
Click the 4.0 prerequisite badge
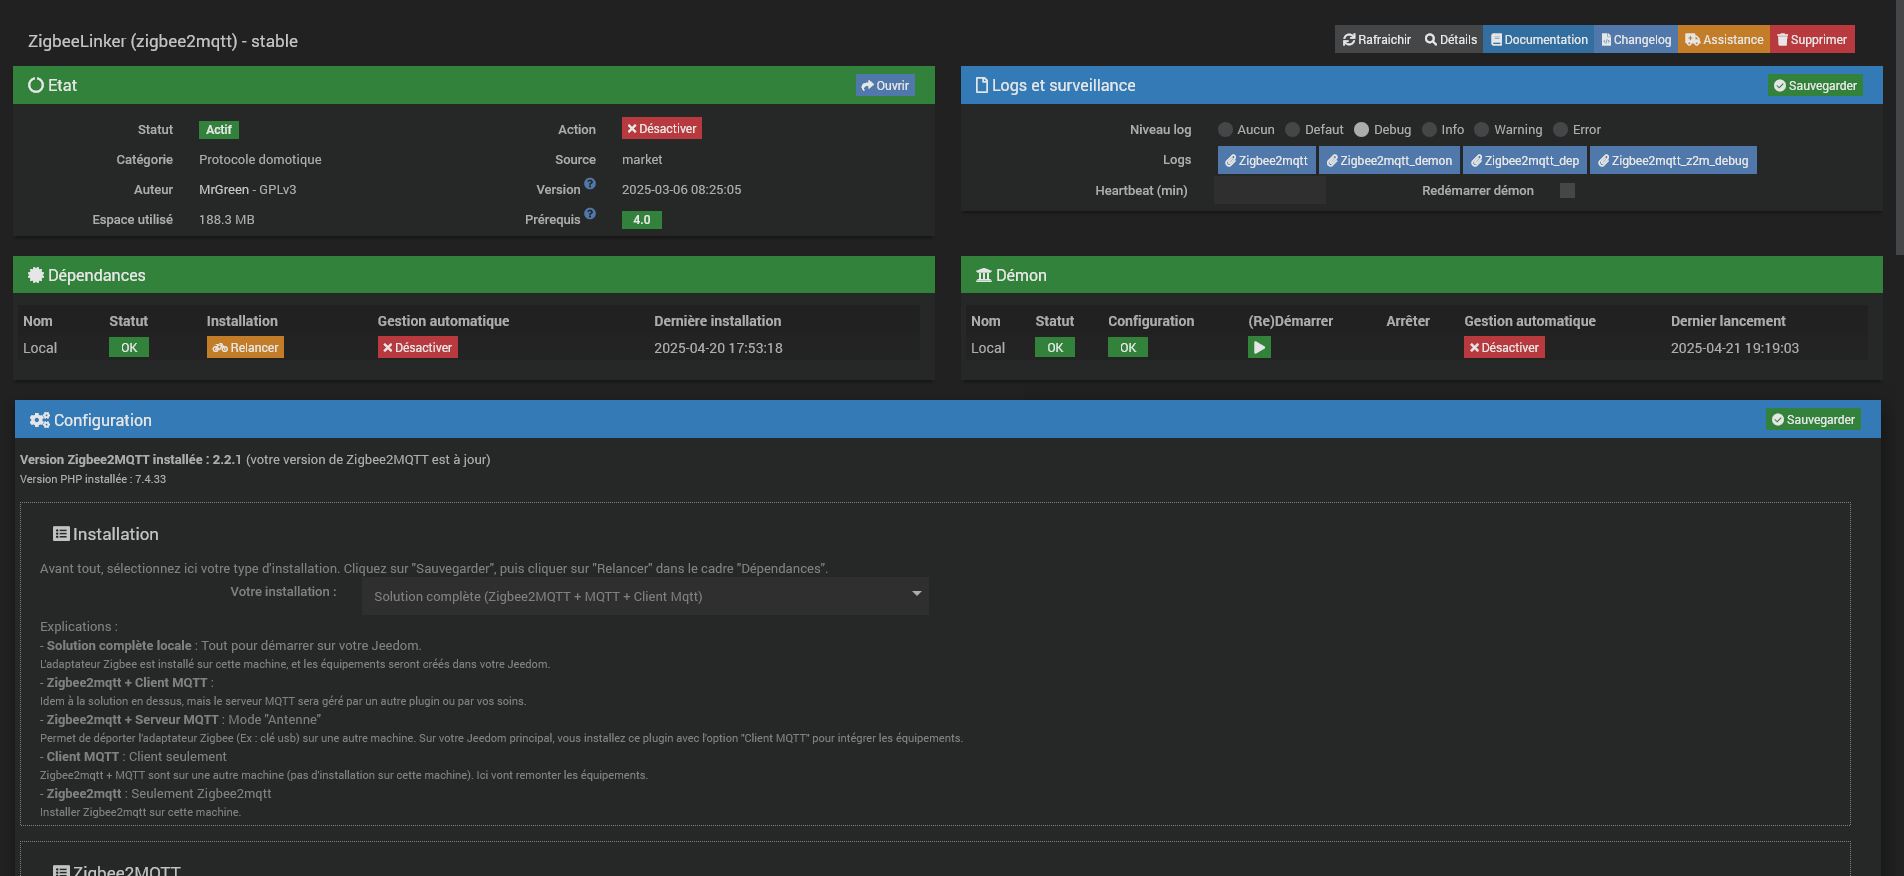[x=642, y=220]
